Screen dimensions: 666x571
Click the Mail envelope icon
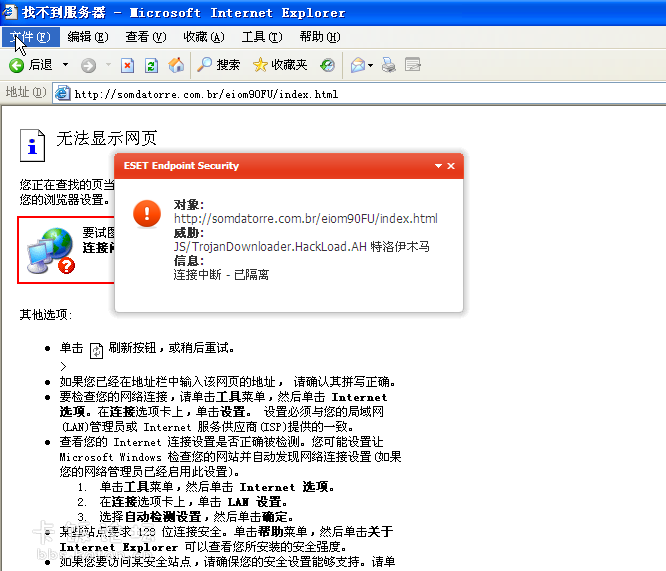(357, 65)
